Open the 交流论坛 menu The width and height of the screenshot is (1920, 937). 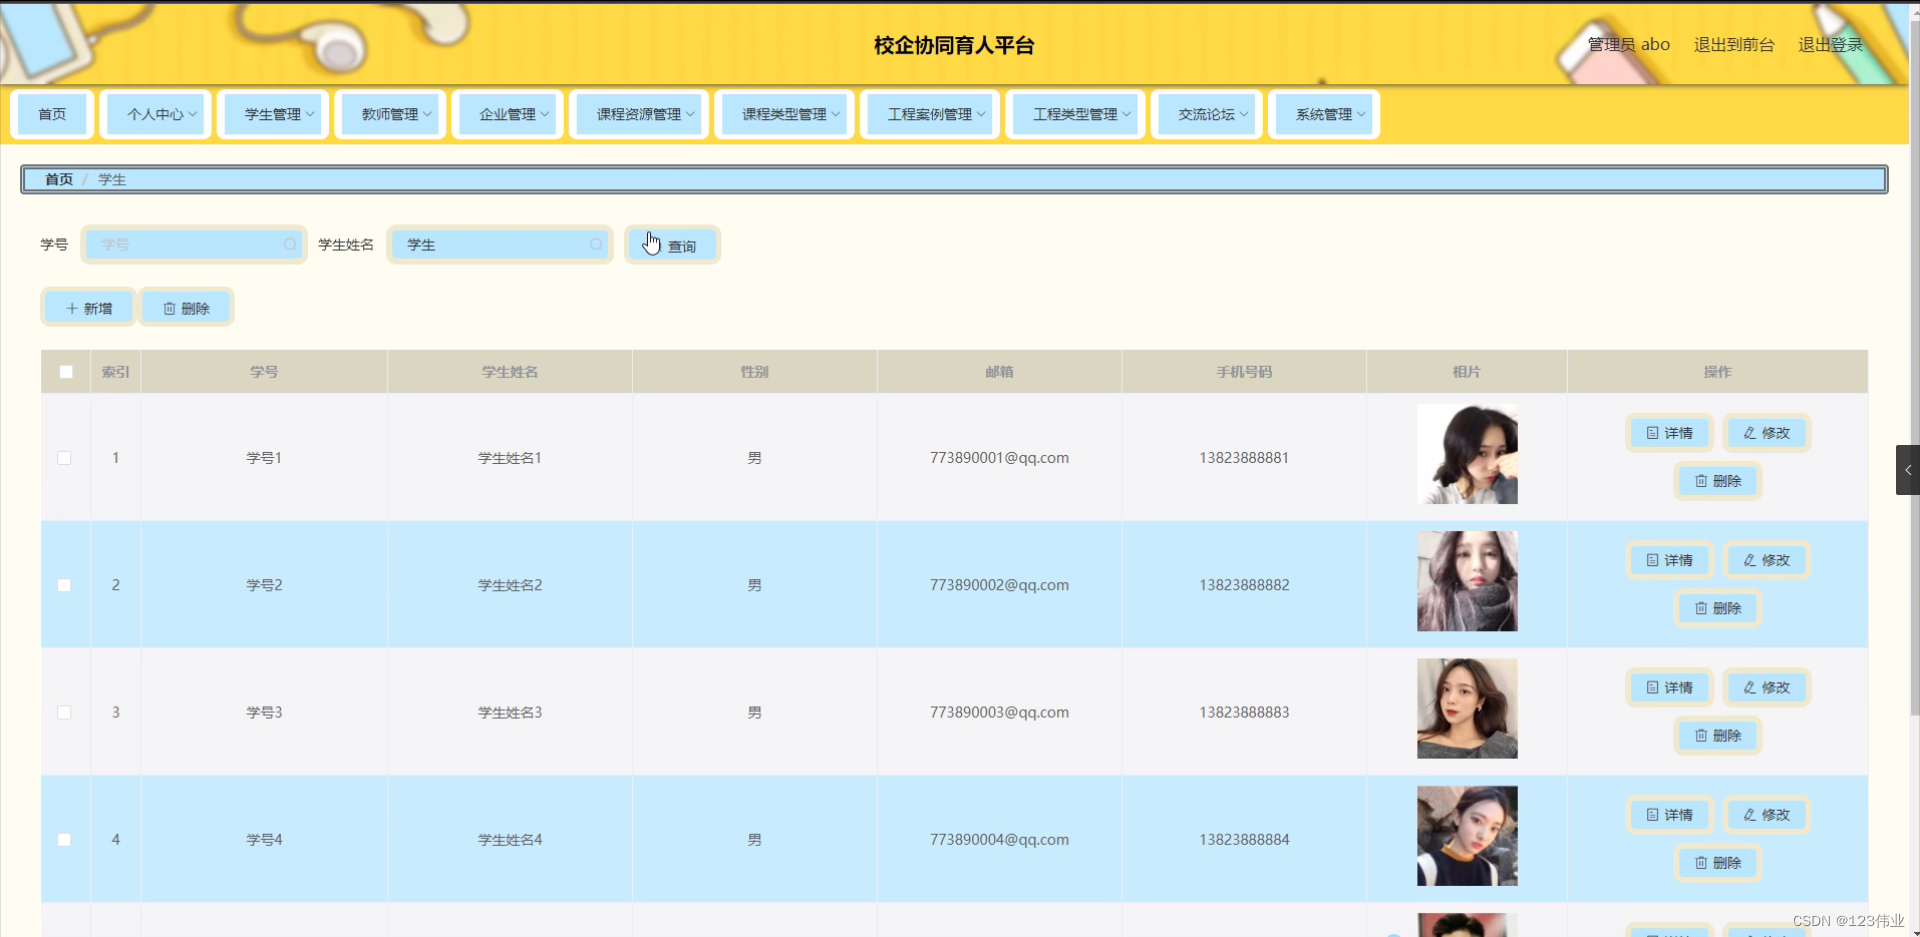tap(1205, 114)
